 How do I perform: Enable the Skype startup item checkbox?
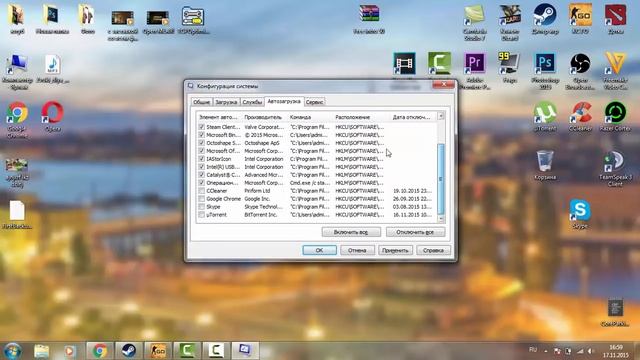(202, 207)
